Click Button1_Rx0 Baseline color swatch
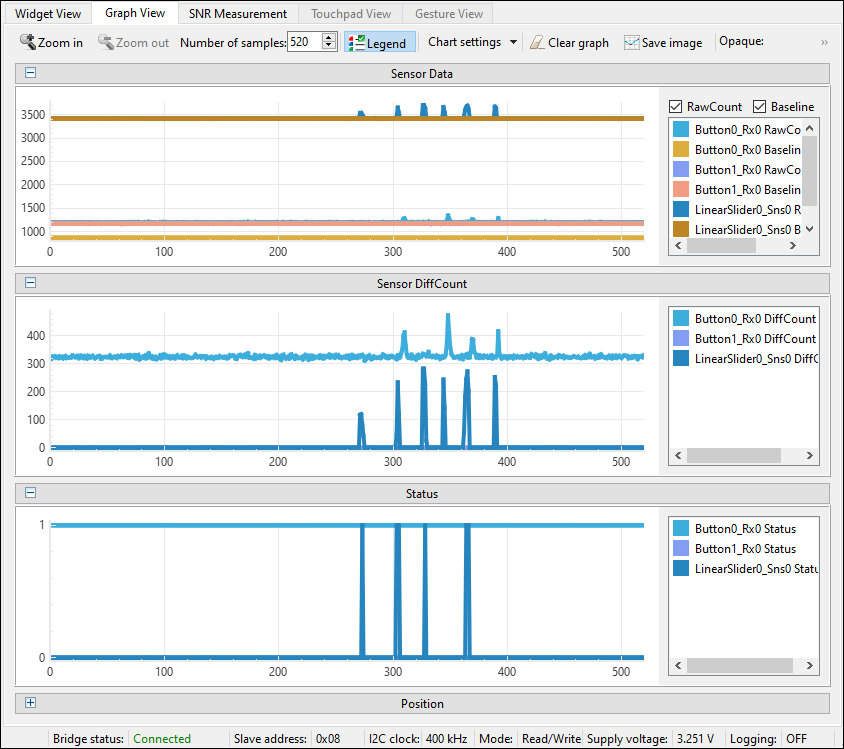844x749 pixels. pyautogui.click(x=681, y=189)
